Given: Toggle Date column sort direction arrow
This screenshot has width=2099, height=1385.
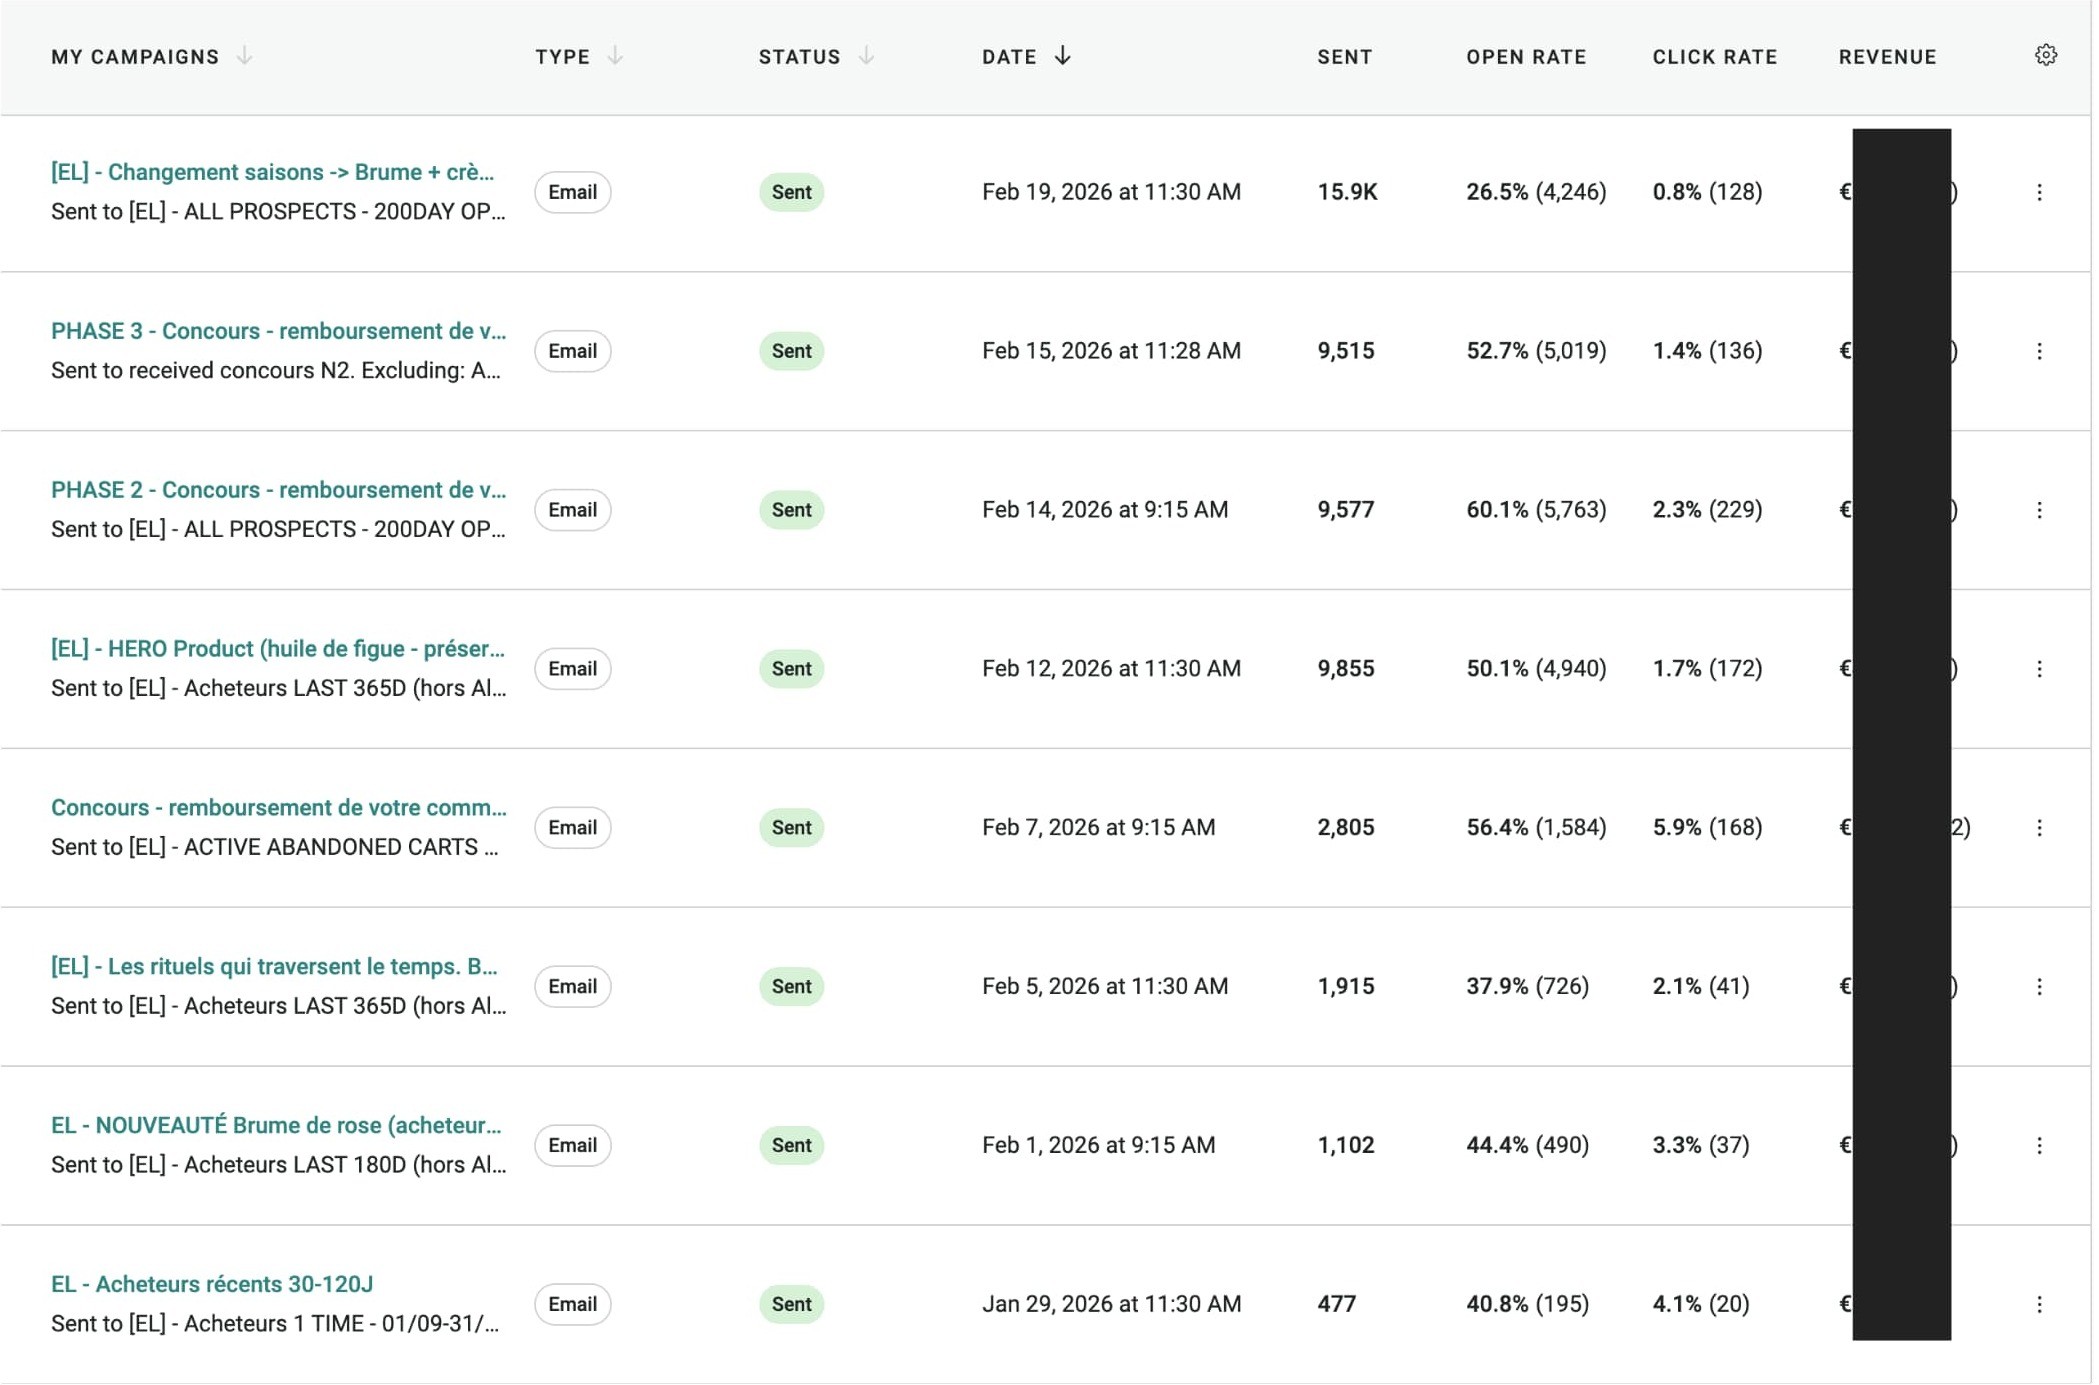Looking at the screenshot, I should (1062, 56).
